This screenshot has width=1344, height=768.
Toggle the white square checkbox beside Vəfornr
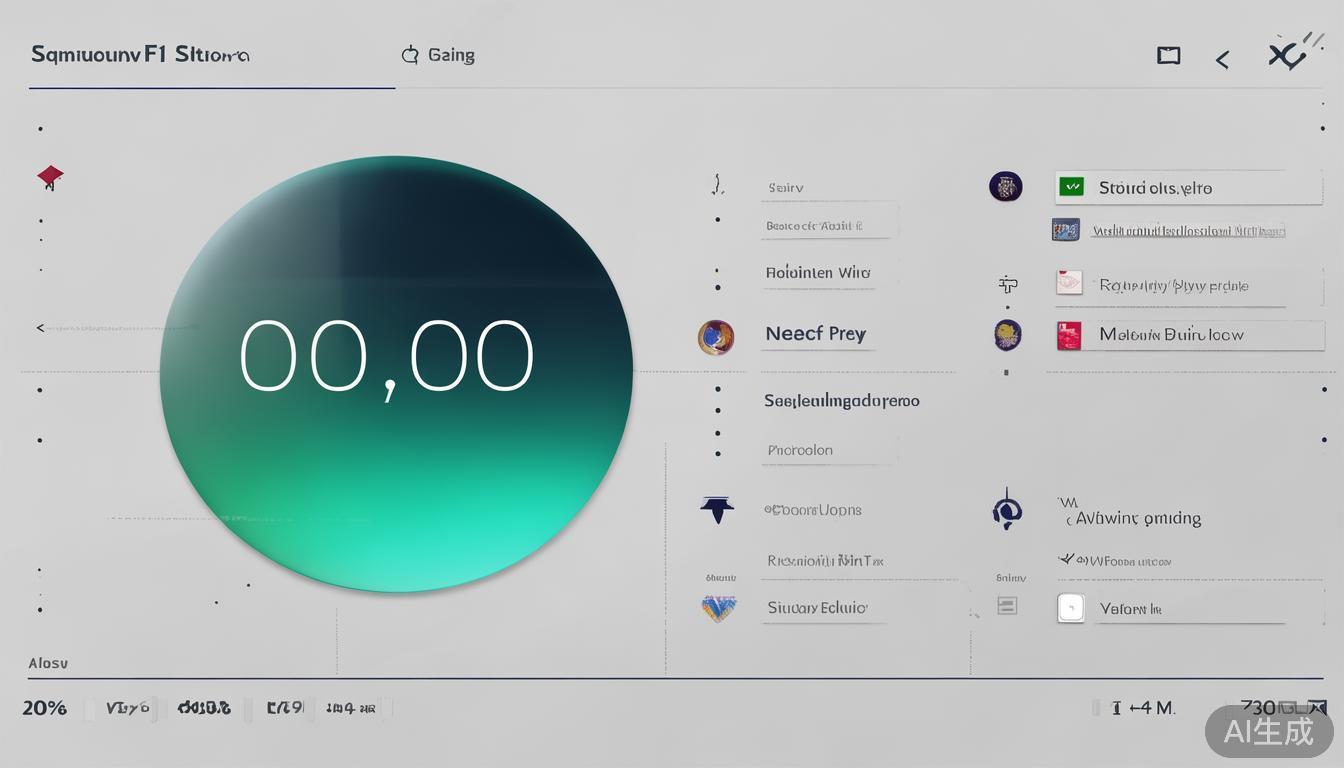(x=1071, y=608)
